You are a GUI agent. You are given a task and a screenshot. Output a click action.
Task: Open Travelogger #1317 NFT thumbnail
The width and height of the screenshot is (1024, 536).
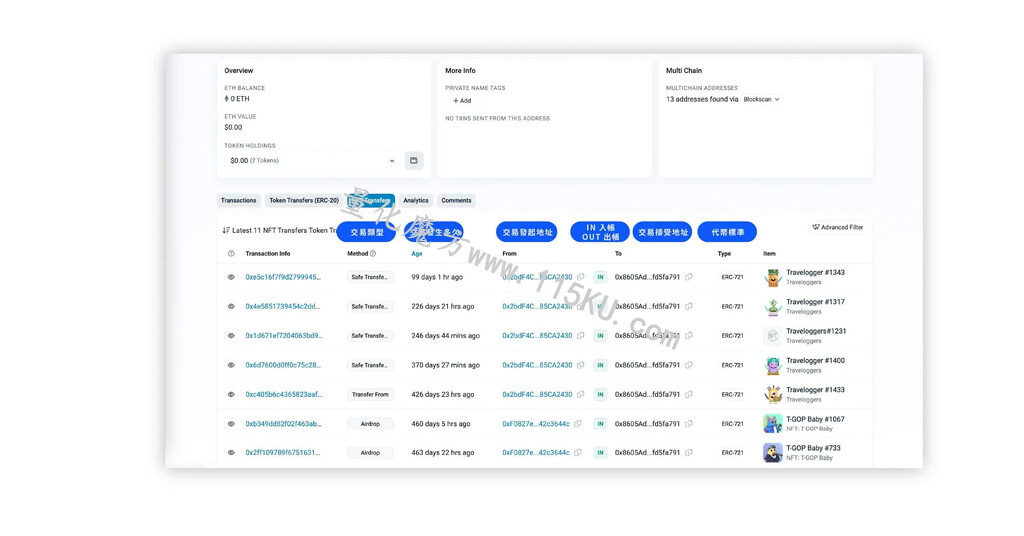(x=773, y=307)
